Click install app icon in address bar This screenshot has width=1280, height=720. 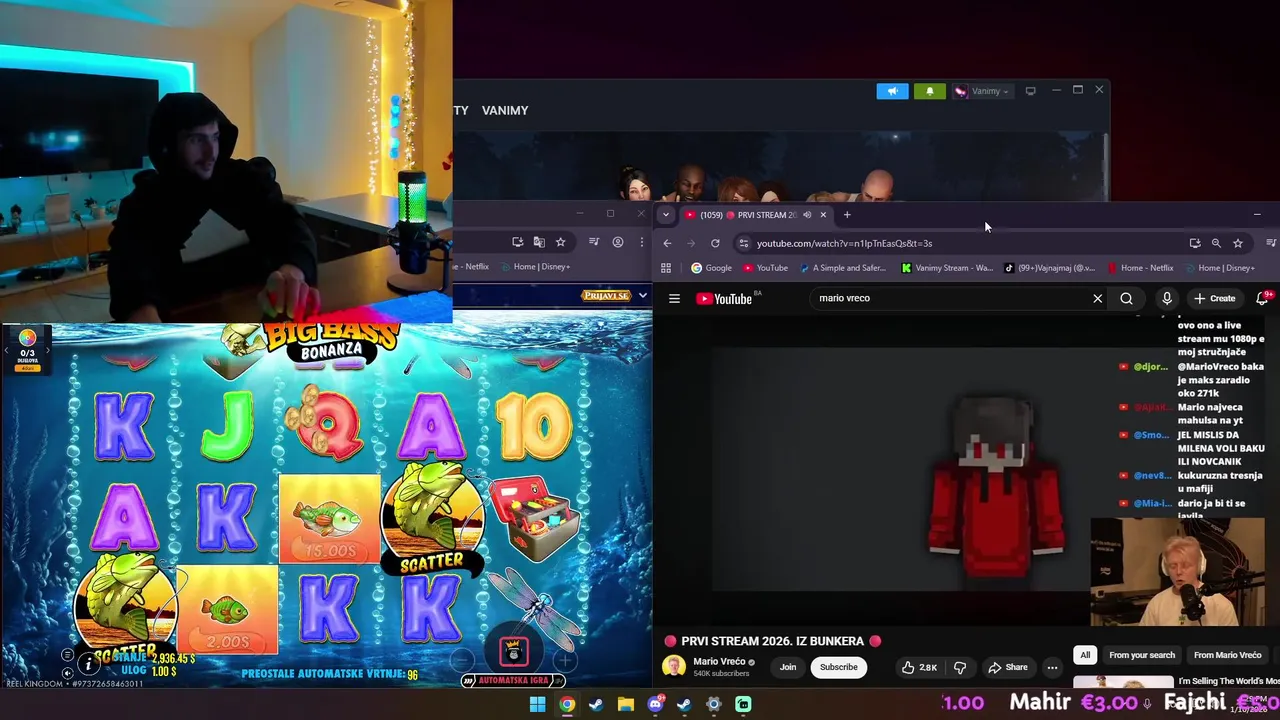point(1195,243)
